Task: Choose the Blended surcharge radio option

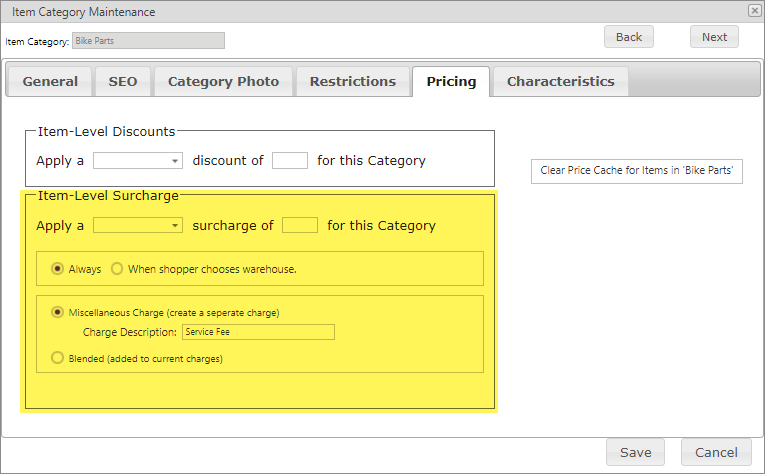Action: 58,358
